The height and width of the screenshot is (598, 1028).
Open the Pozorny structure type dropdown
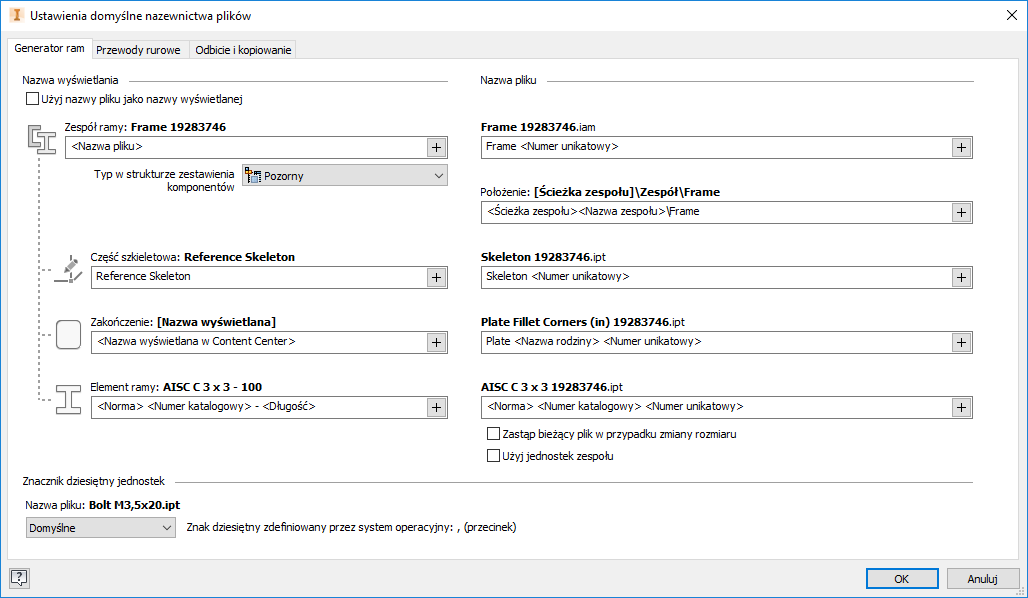[345, 176]
